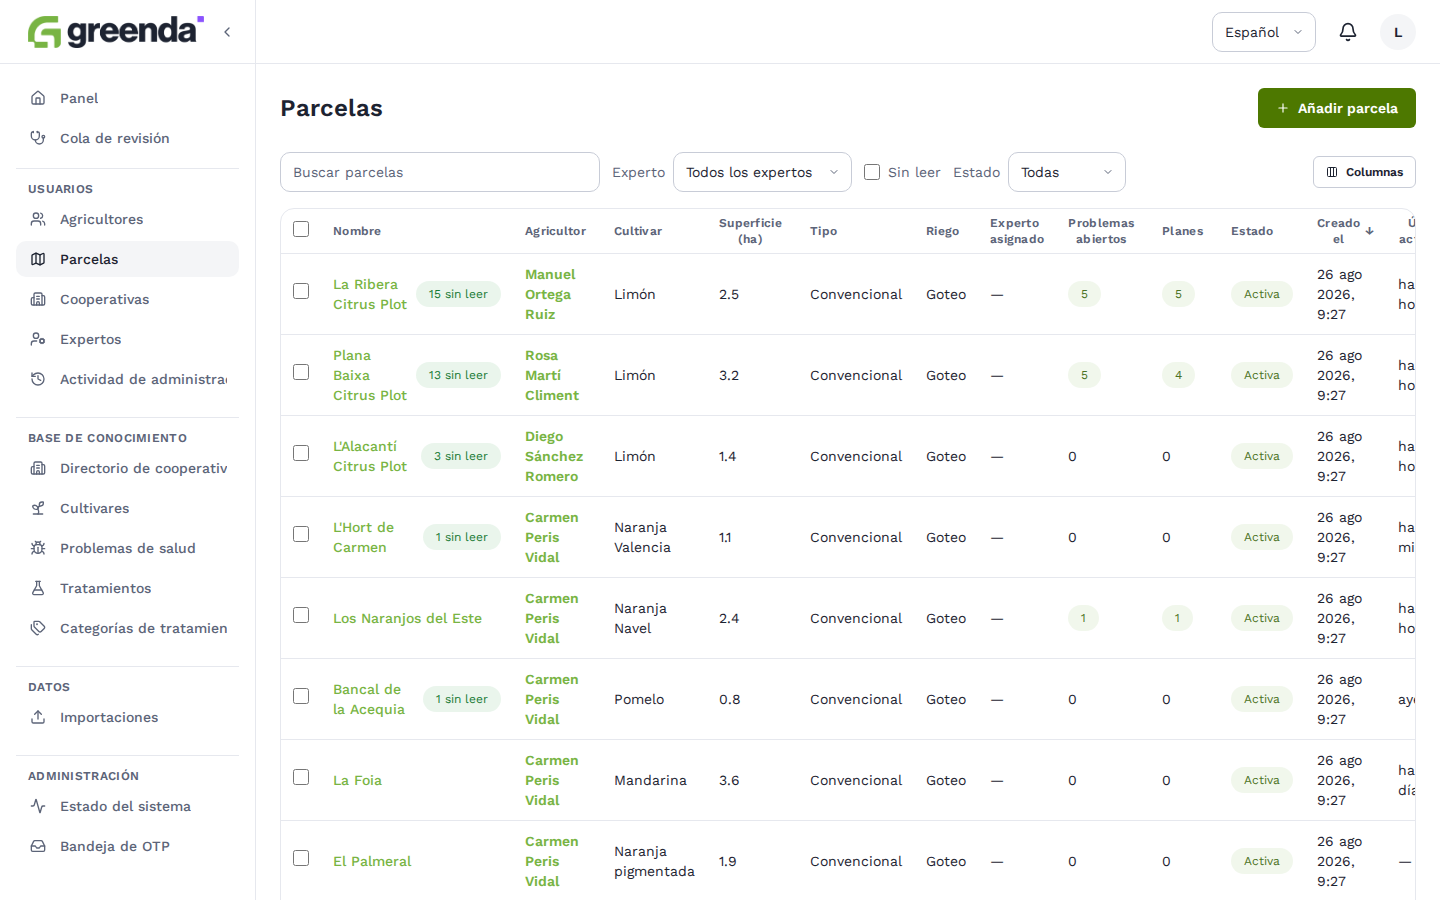Expand the Todos los expertos dropdown

click(762, 172)
